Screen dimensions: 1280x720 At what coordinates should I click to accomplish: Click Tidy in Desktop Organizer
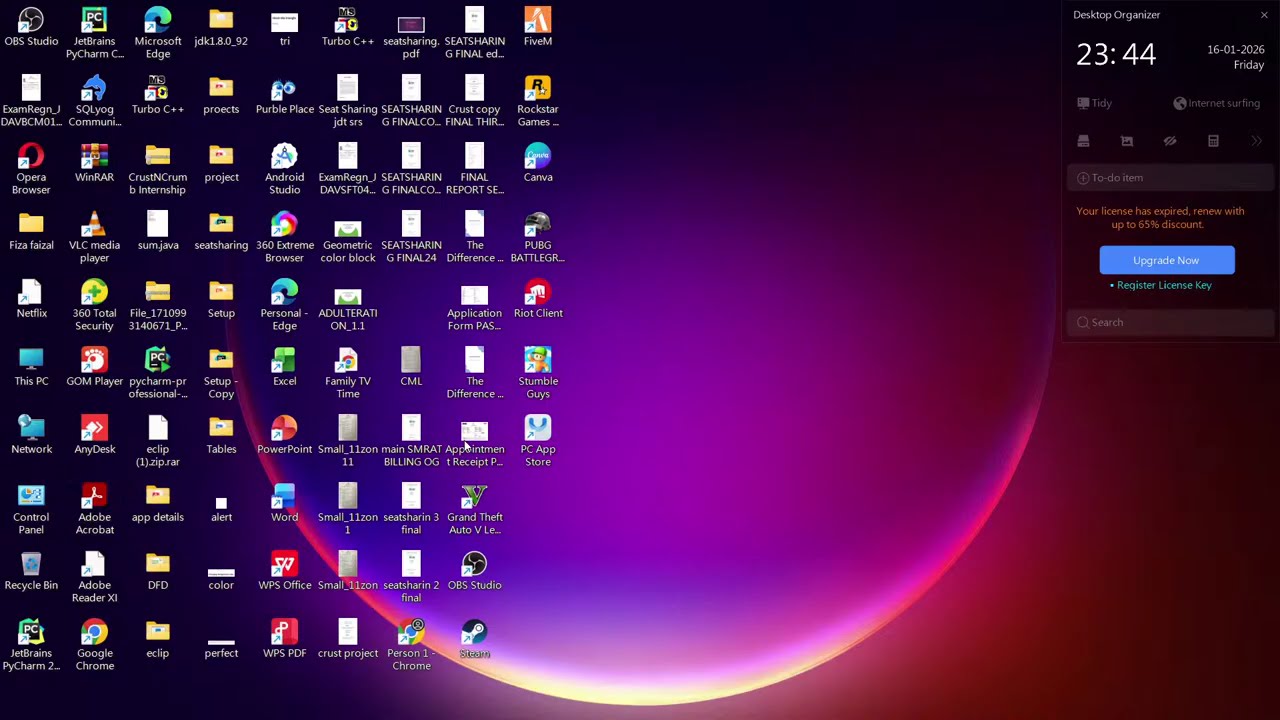pyautogui.click(x=1094, y=103)
